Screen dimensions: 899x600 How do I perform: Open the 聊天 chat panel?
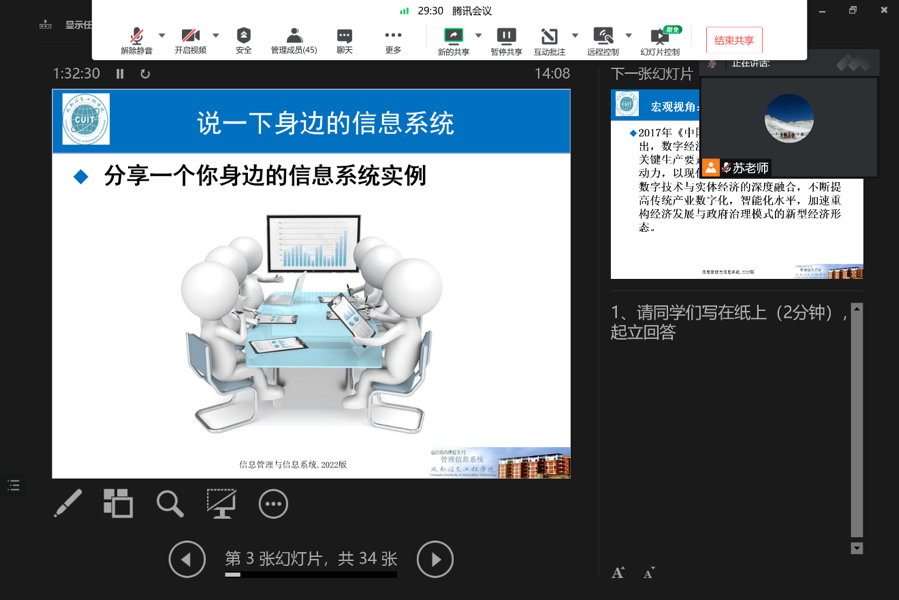click(344, 40)
